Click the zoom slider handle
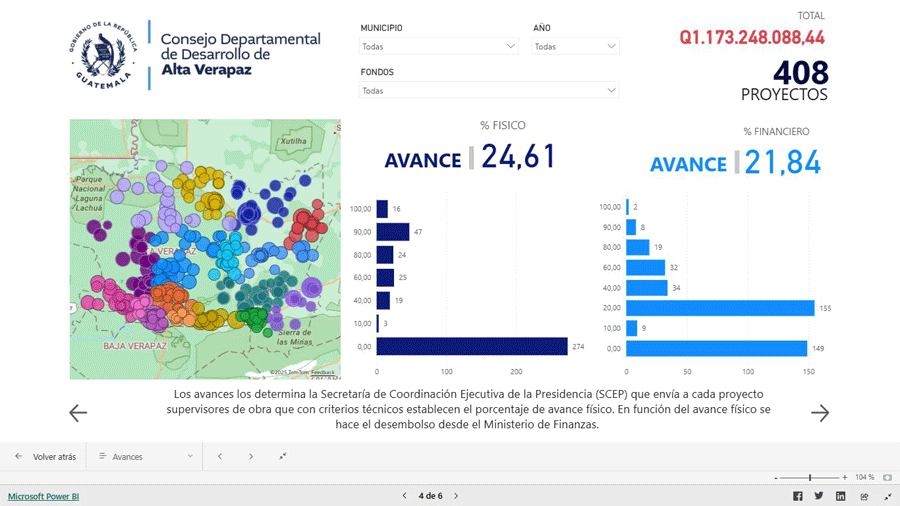 pyautogui.click(x=810, y=478)
